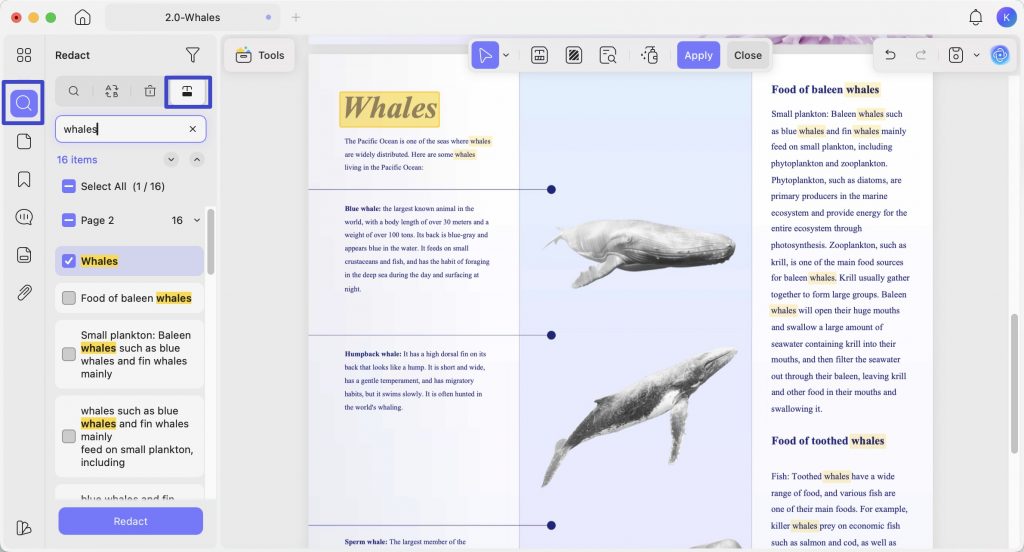Open the bookmark panel in left sidebar
1024x552 pixels.
pyautogui.click(x=24, y=179)
